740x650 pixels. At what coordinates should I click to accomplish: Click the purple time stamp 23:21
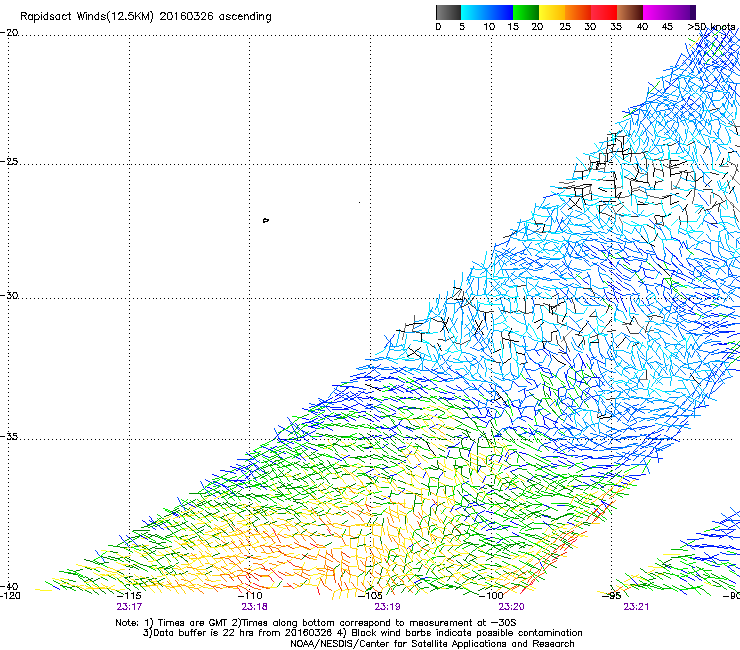point(636,607)
